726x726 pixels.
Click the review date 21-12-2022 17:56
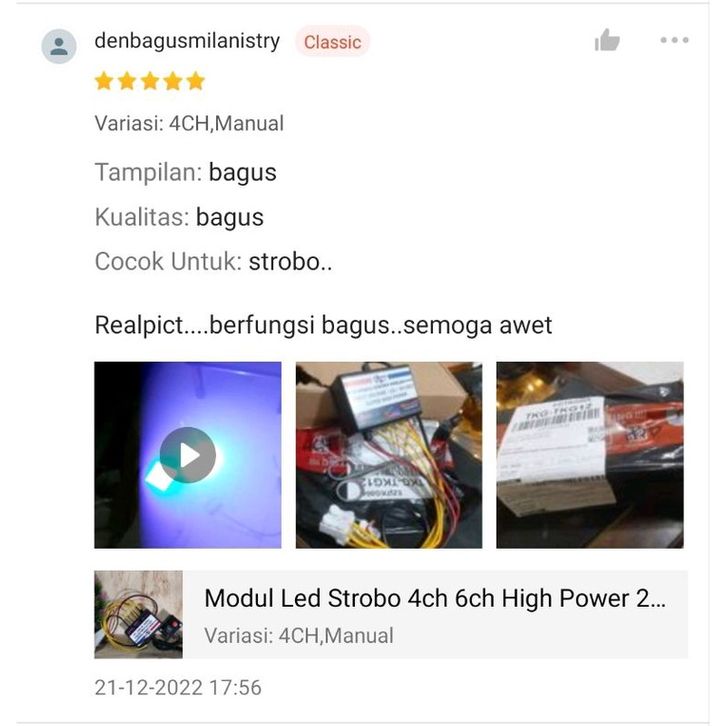tap(178, 688)
